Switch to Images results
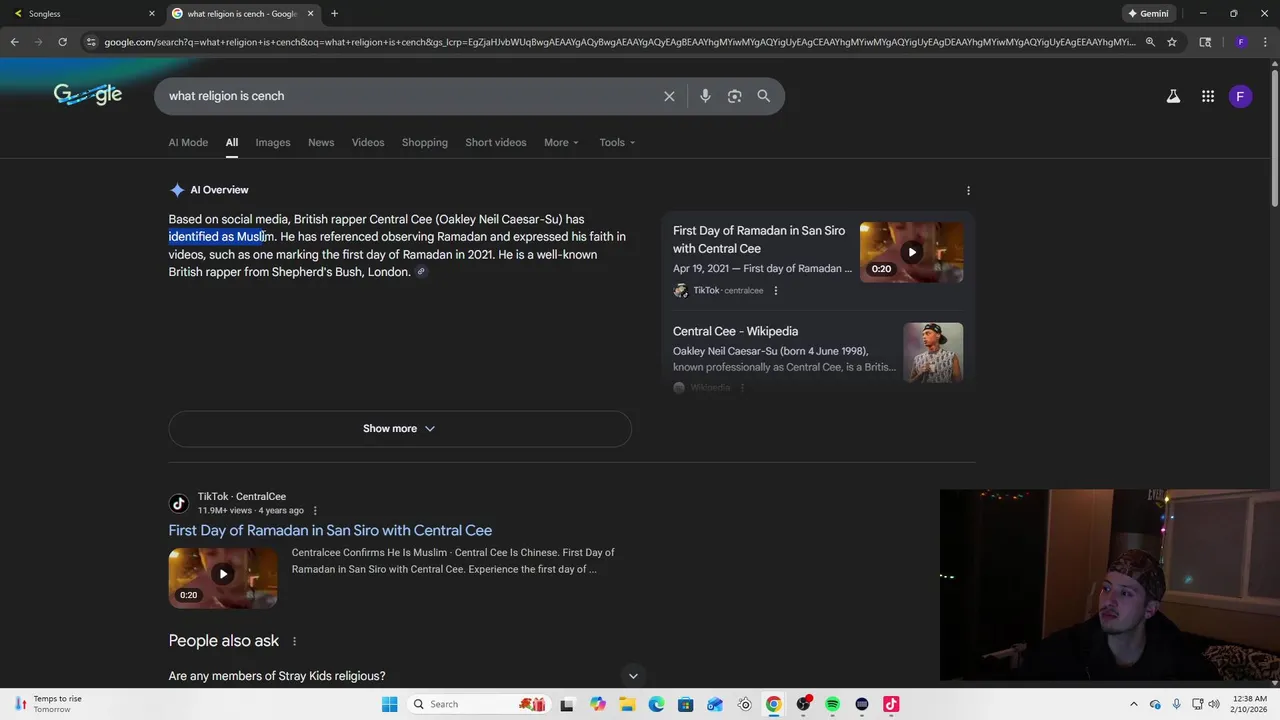1280x720 pixels. 273,142
